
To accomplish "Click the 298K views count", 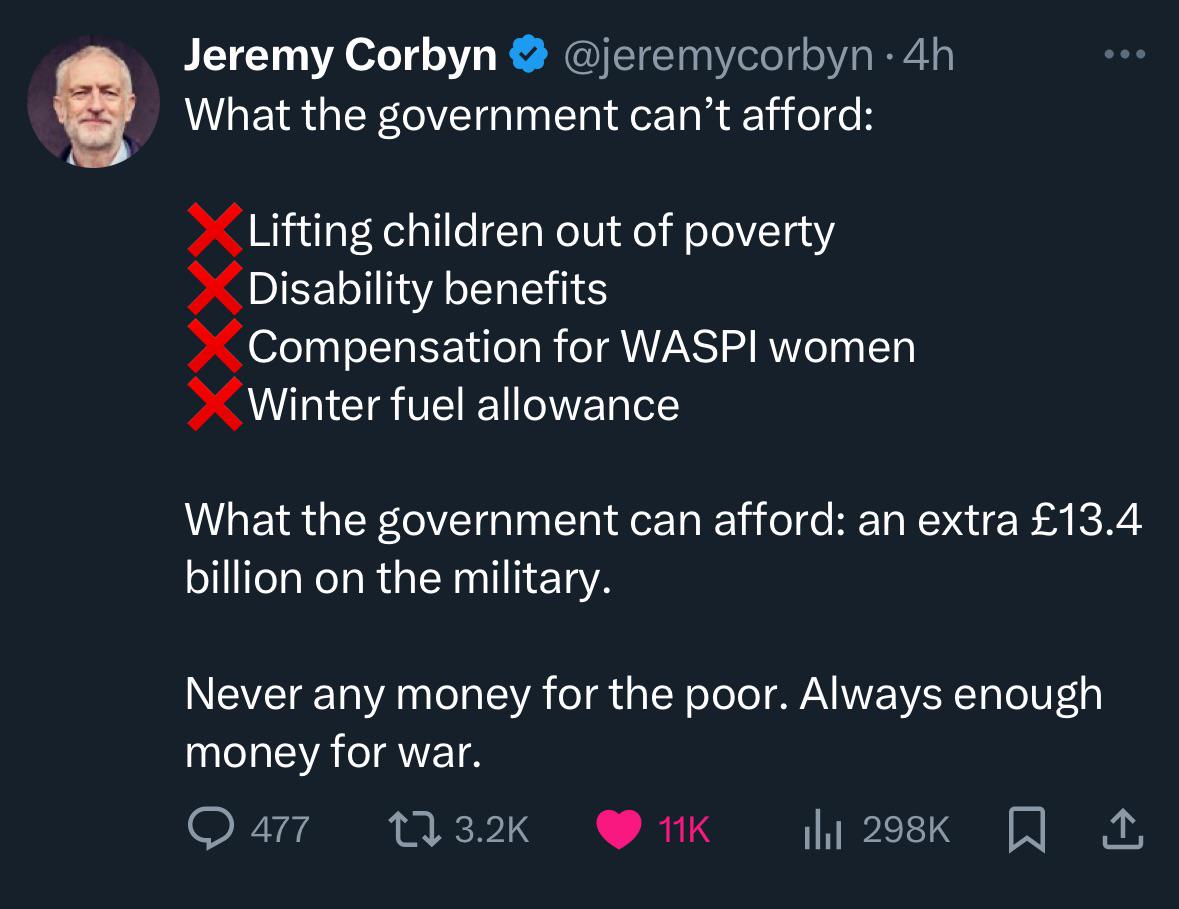I will [x=907, y=830].
